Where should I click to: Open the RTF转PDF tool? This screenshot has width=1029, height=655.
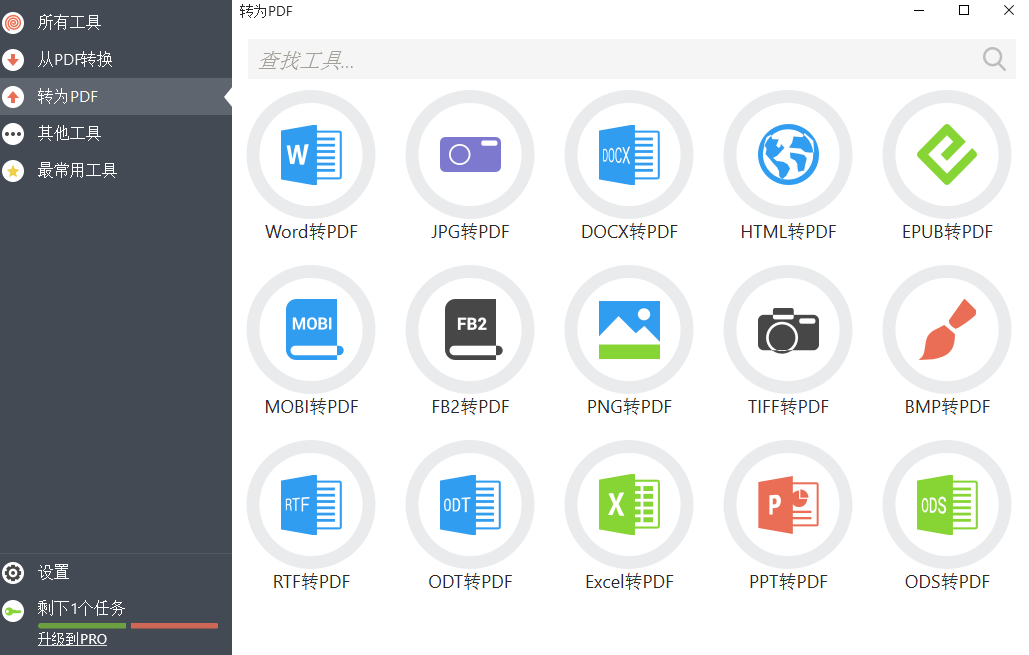click(311, 505)
